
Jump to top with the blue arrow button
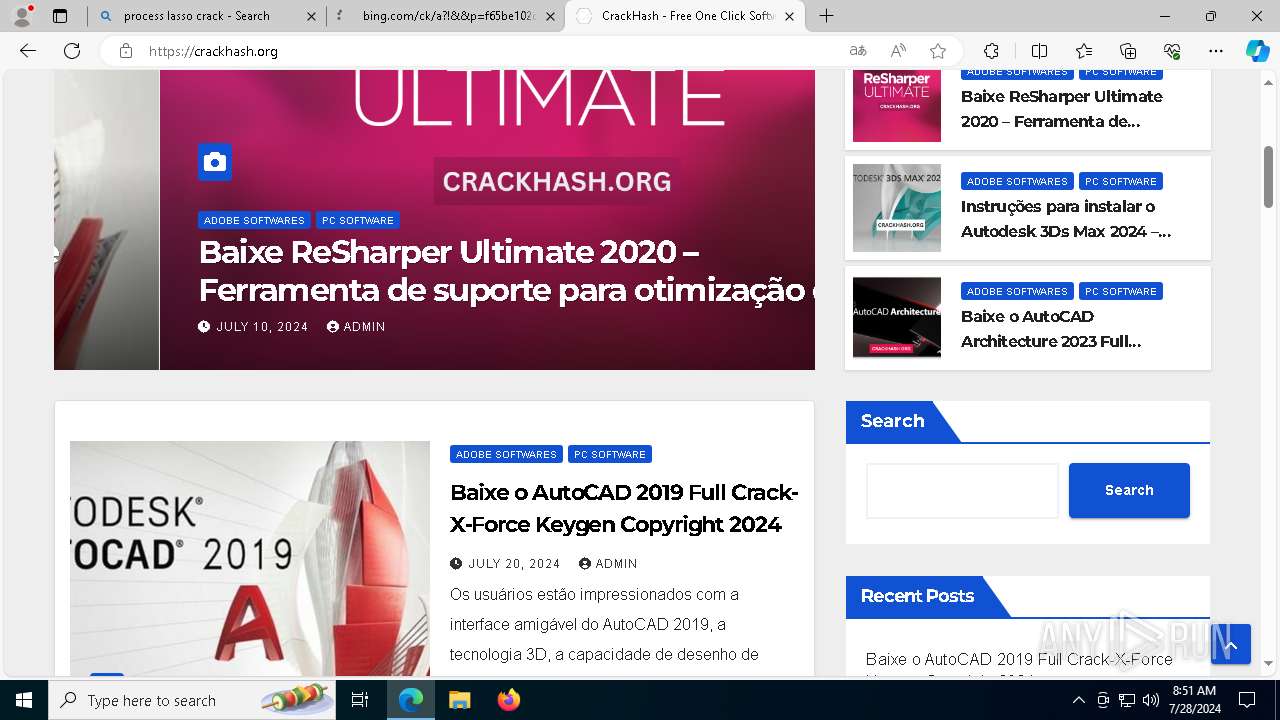point(1231,645)
